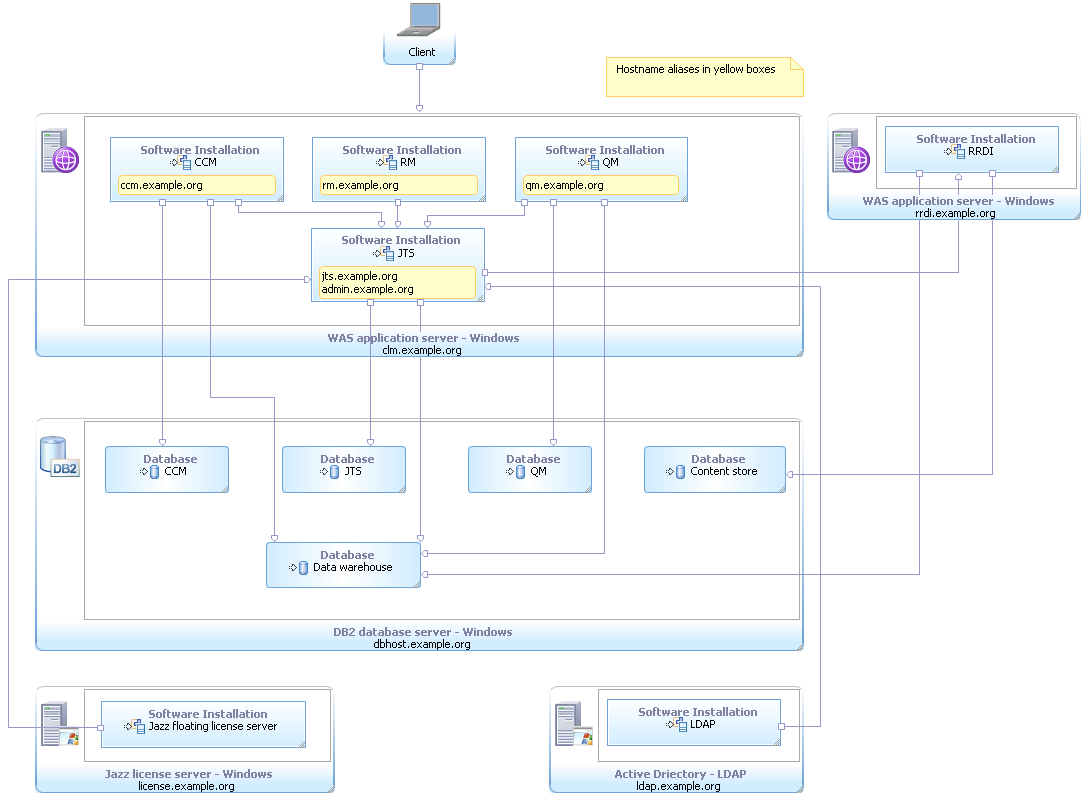The image size is (1090, 806).
Task: Click the 'Data warehouse' database label
Action: coord(352,567)
